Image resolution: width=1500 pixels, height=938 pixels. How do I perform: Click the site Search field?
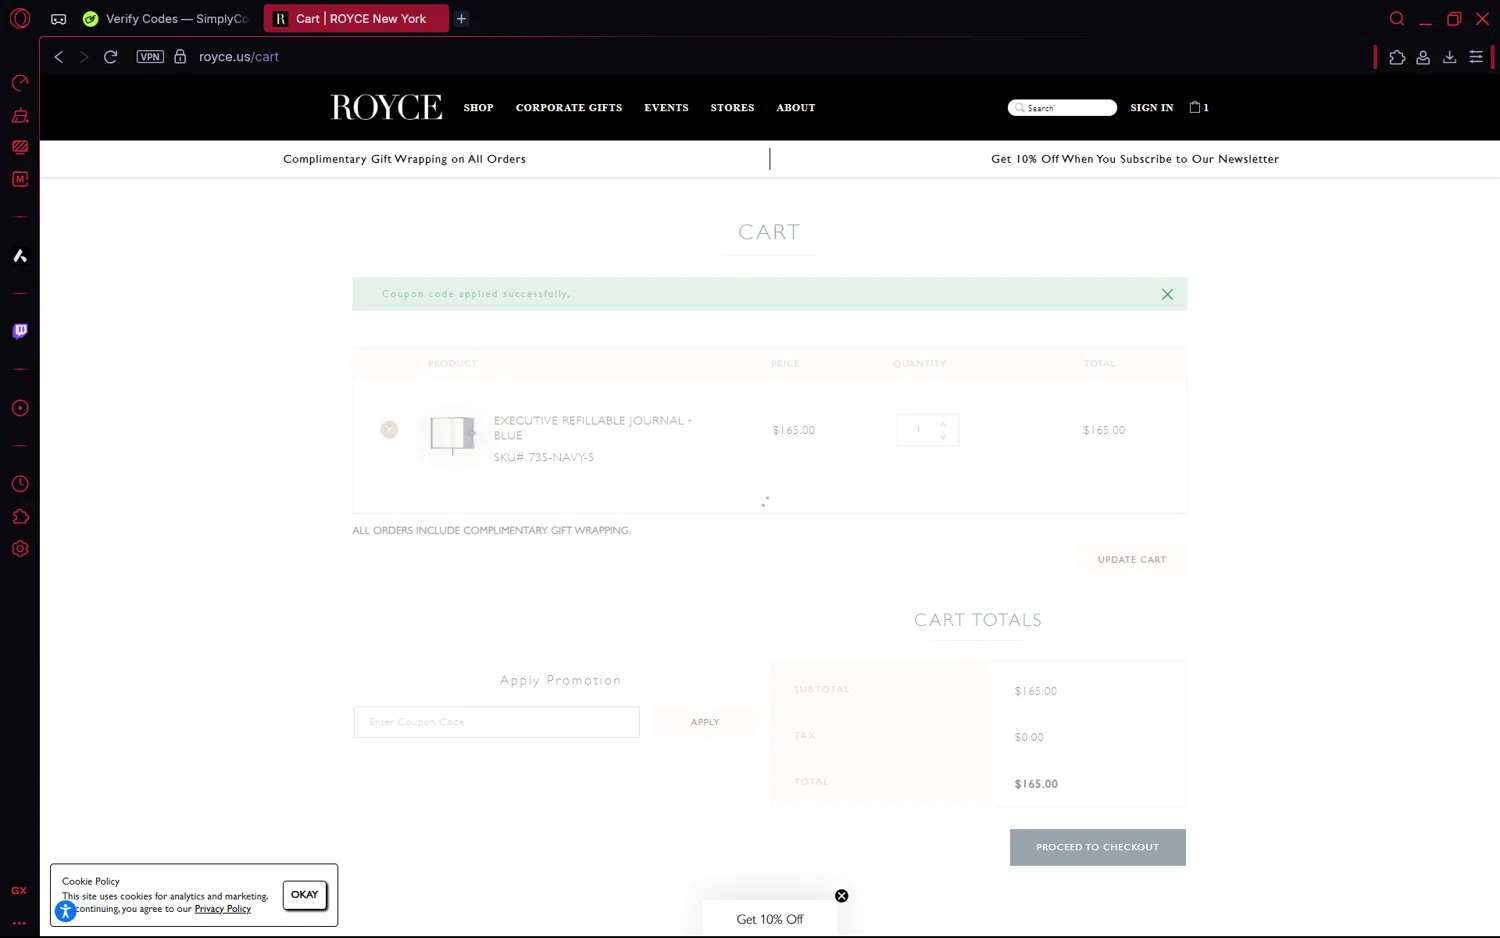click(x=1062, y=108)
